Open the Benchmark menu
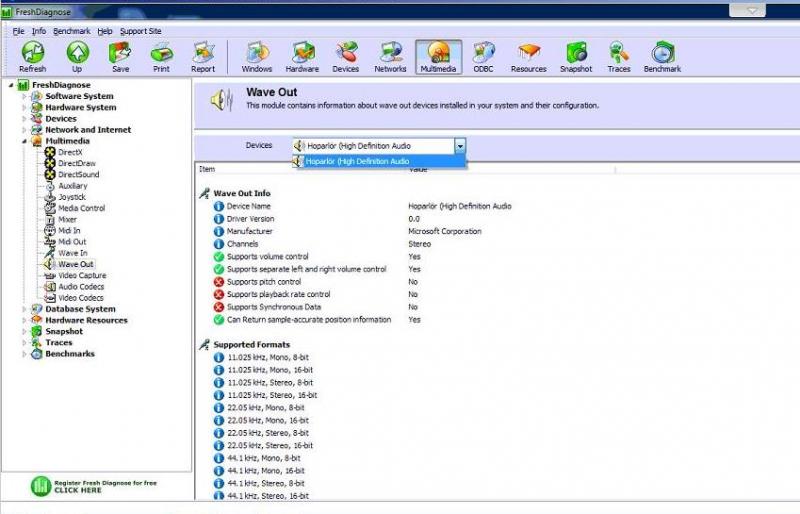This screenshot has height=514, width=800. pos(71,31)
